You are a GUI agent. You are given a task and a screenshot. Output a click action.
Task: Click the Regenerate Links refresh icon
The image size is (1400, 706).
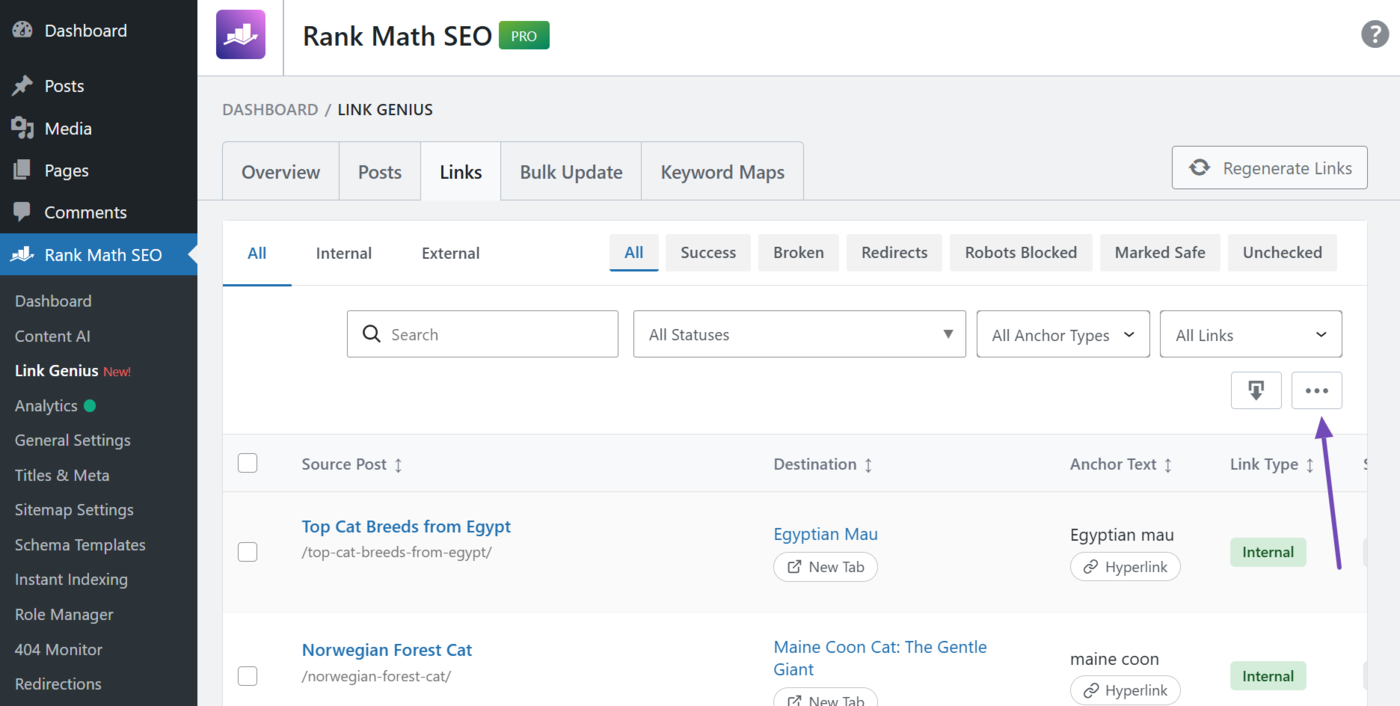coord(1199,167)
